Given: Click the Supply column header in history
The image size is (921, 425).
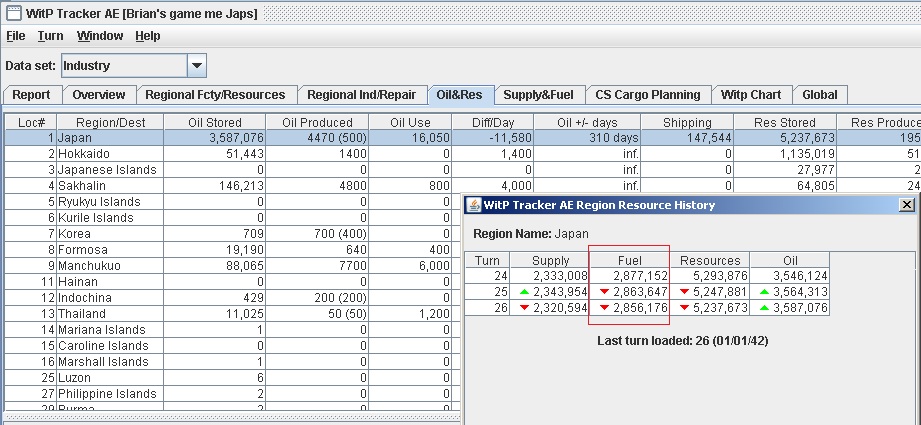Looking at the screenshot, I should (550, 260).
